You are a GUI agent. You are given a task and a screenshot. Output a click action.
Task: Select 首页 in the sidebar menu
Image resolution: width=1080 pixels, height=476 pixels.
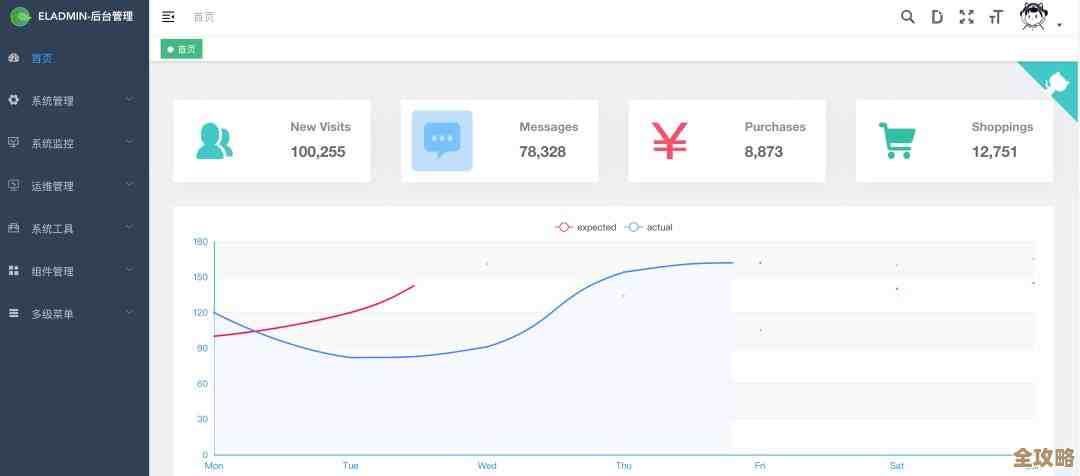tap(42, 58)
